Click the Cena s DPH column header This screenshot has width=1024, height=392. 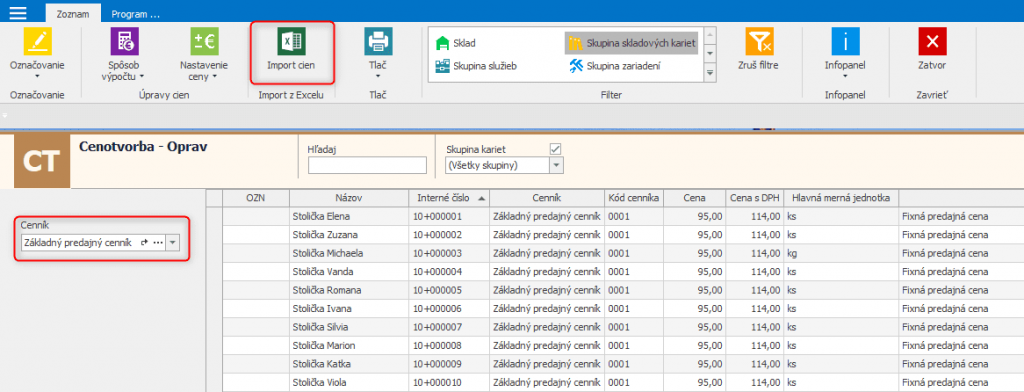tap(754, 197)
